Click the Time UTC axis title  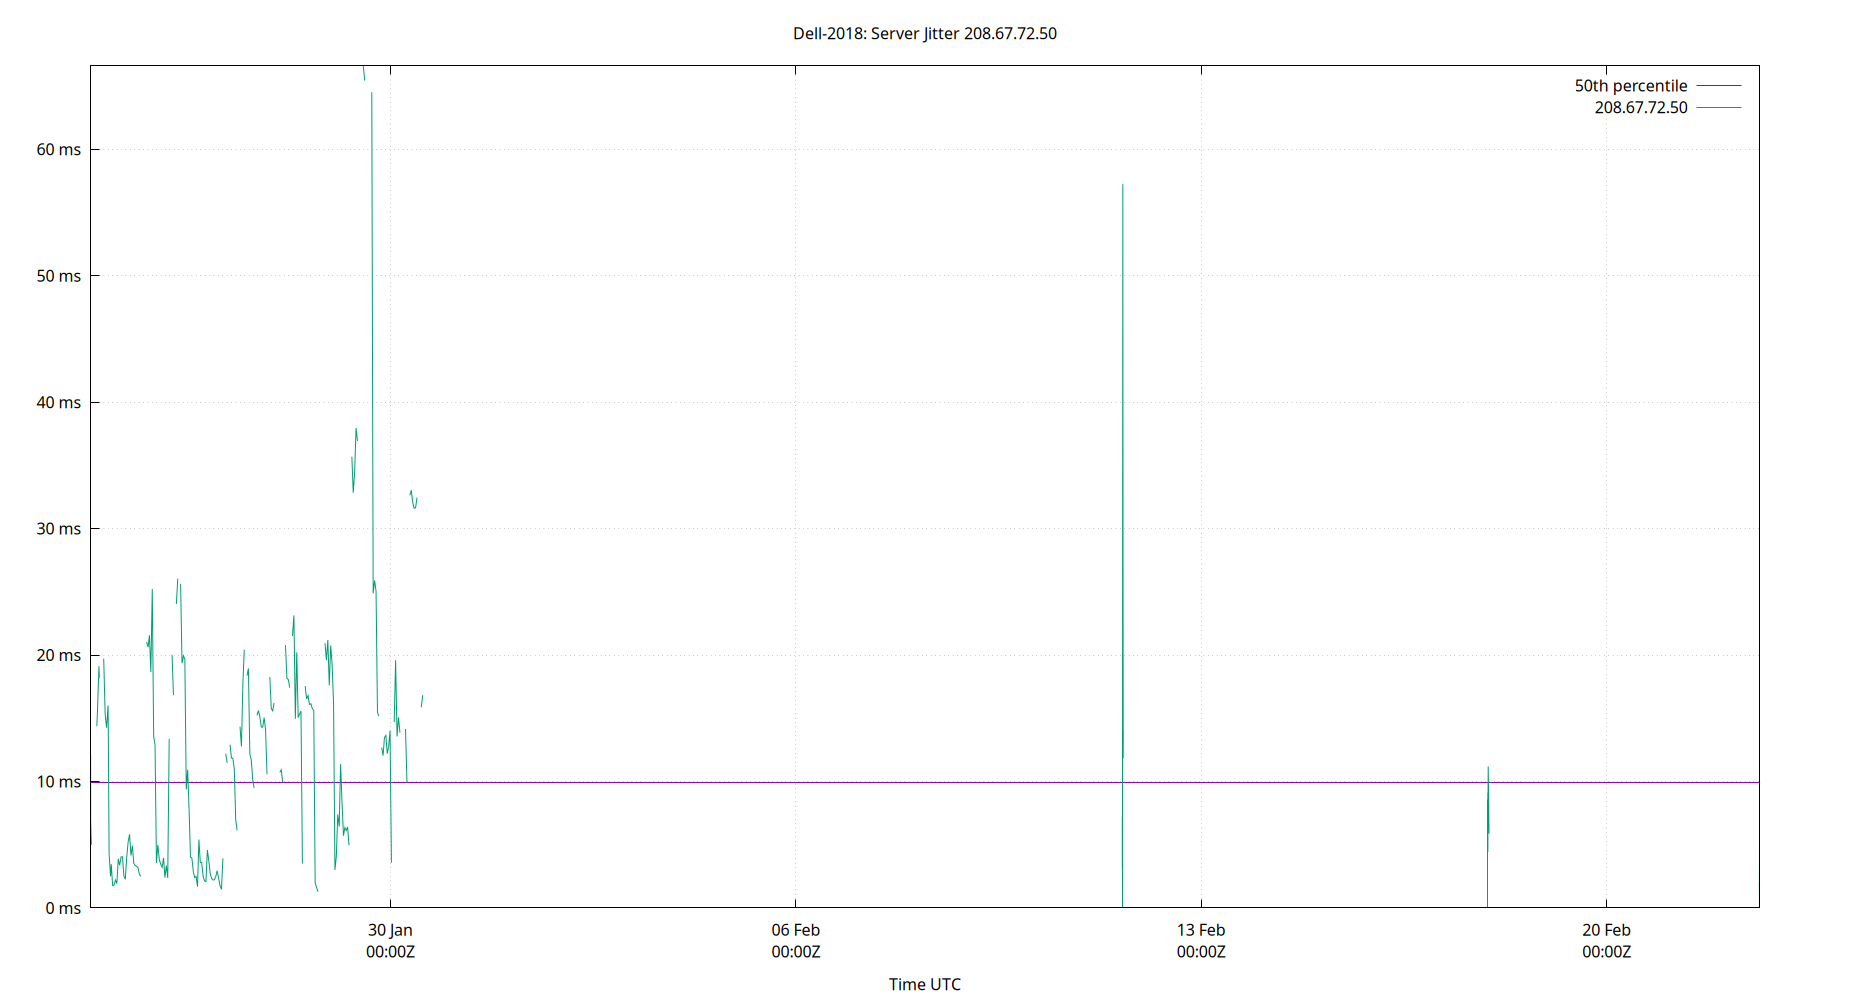(x=925, y=984)
